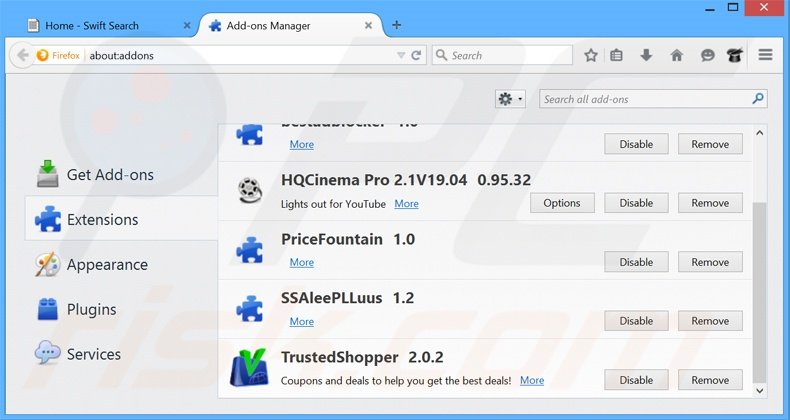Open More link under SSAleePLLuus

click(x=301, y=321)
